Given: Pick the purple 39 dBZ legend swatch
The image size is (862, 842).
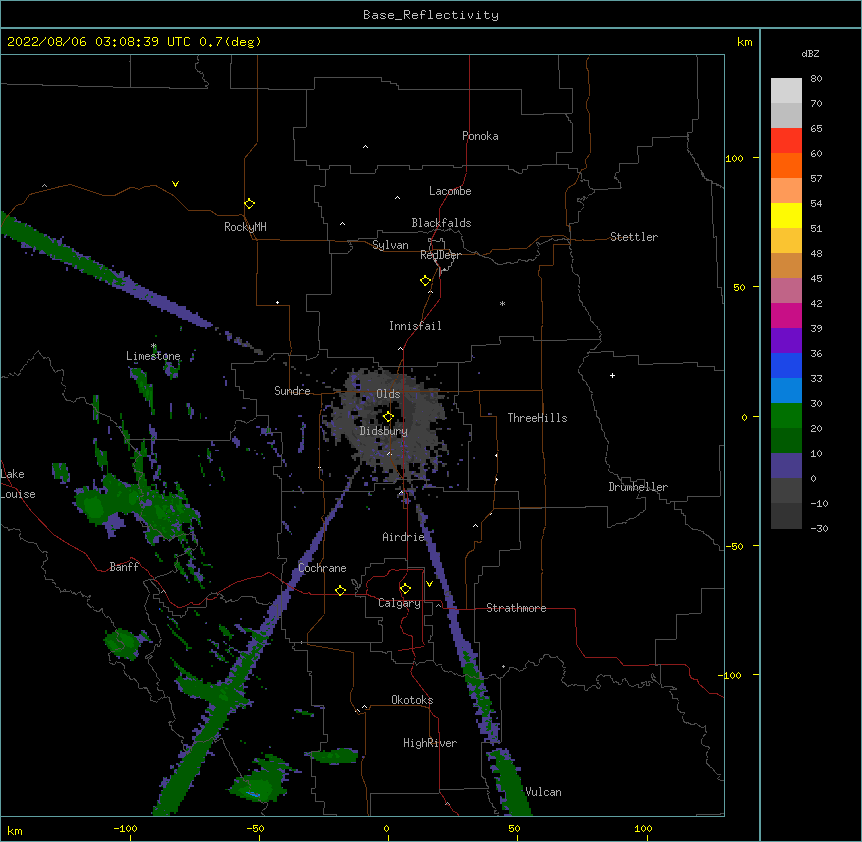Looking at the screenshot, I should pos(786,341).
